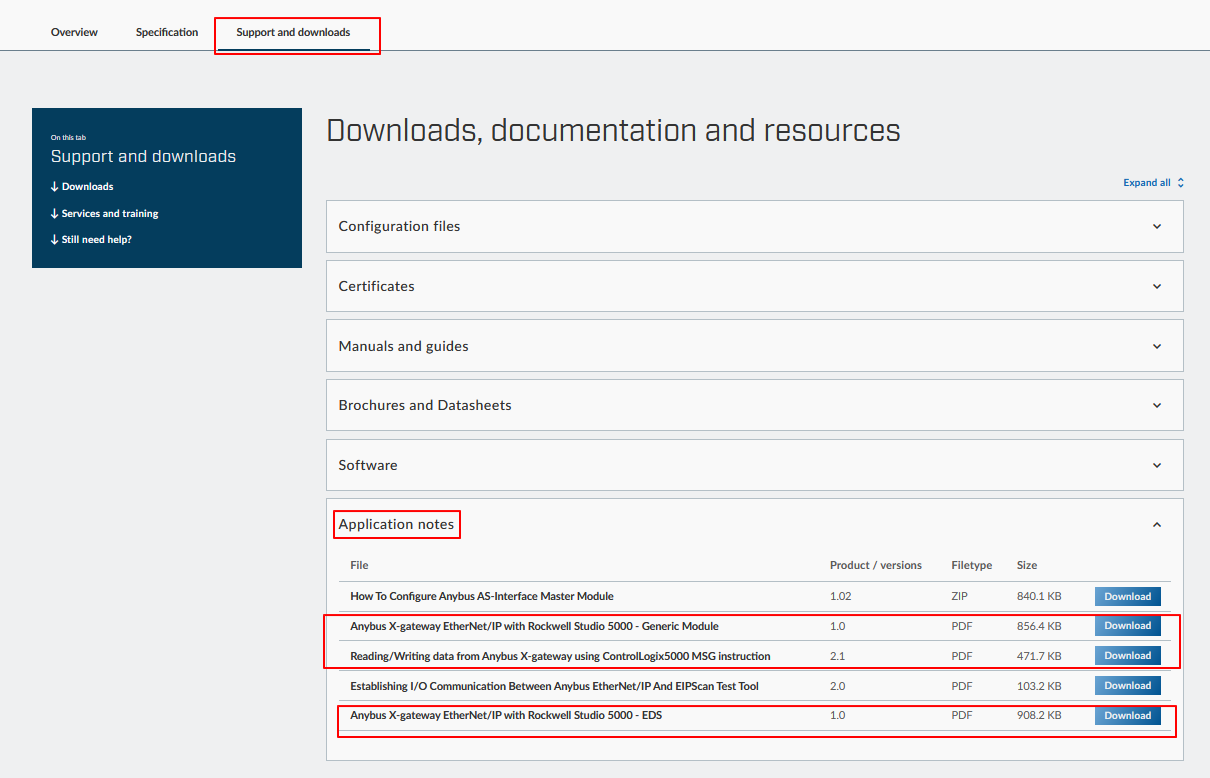Download the Generic Module PDF

tap(1128, 626)
